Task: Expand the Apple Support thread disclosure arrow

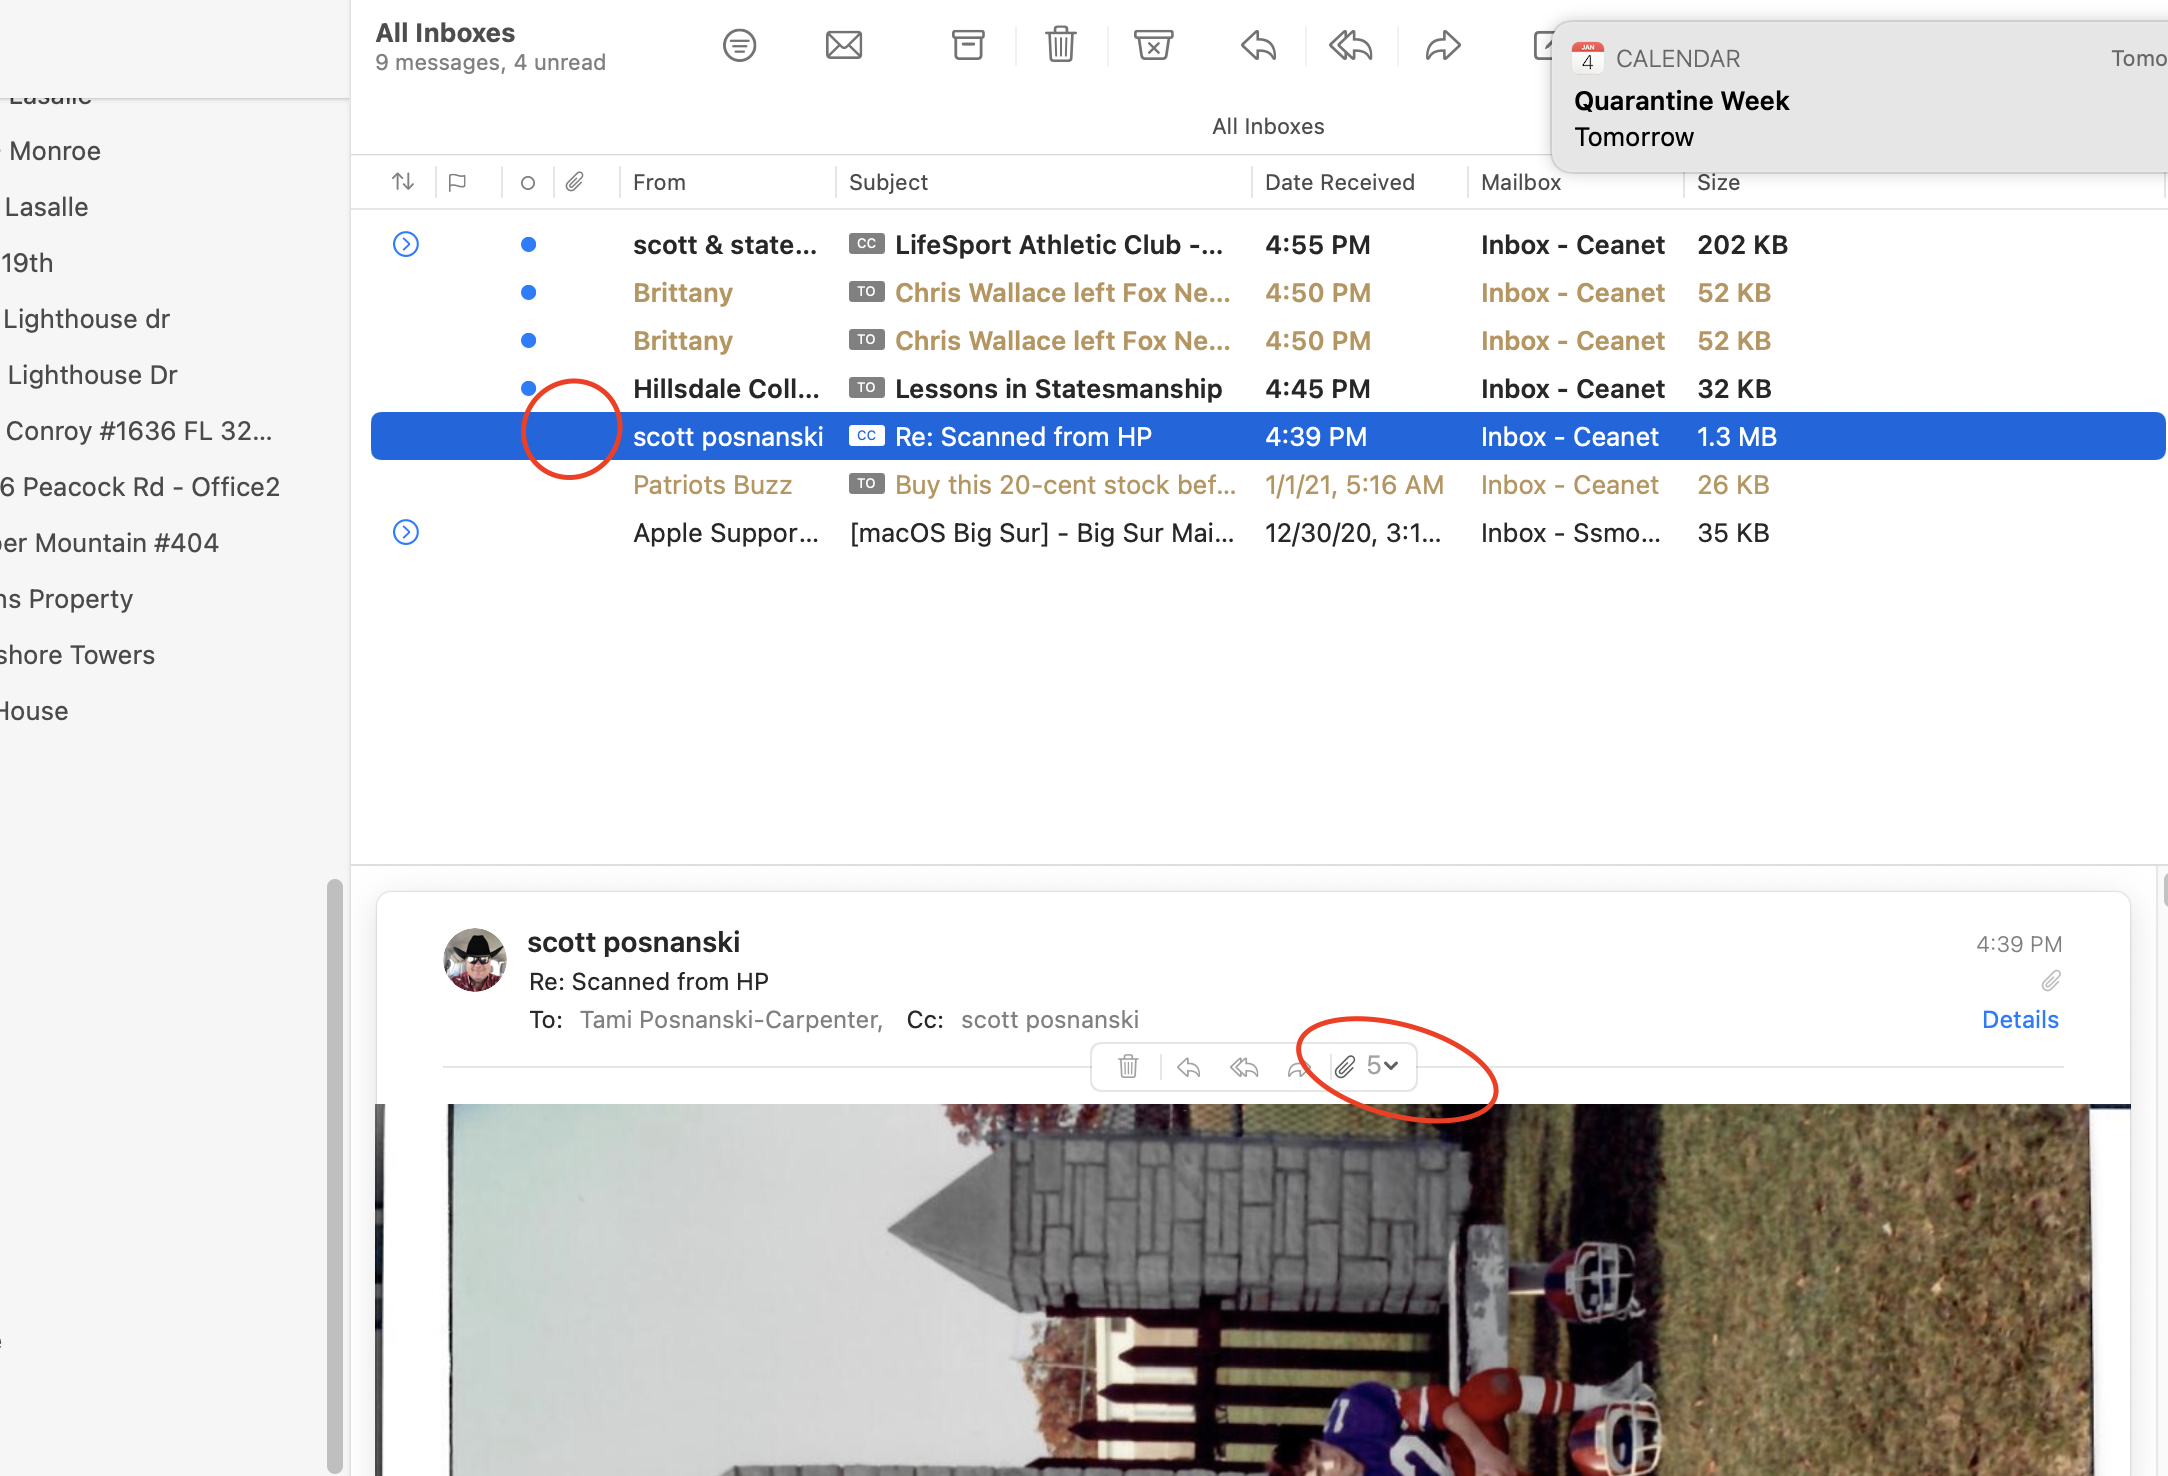Action: (x=405, y=532)
